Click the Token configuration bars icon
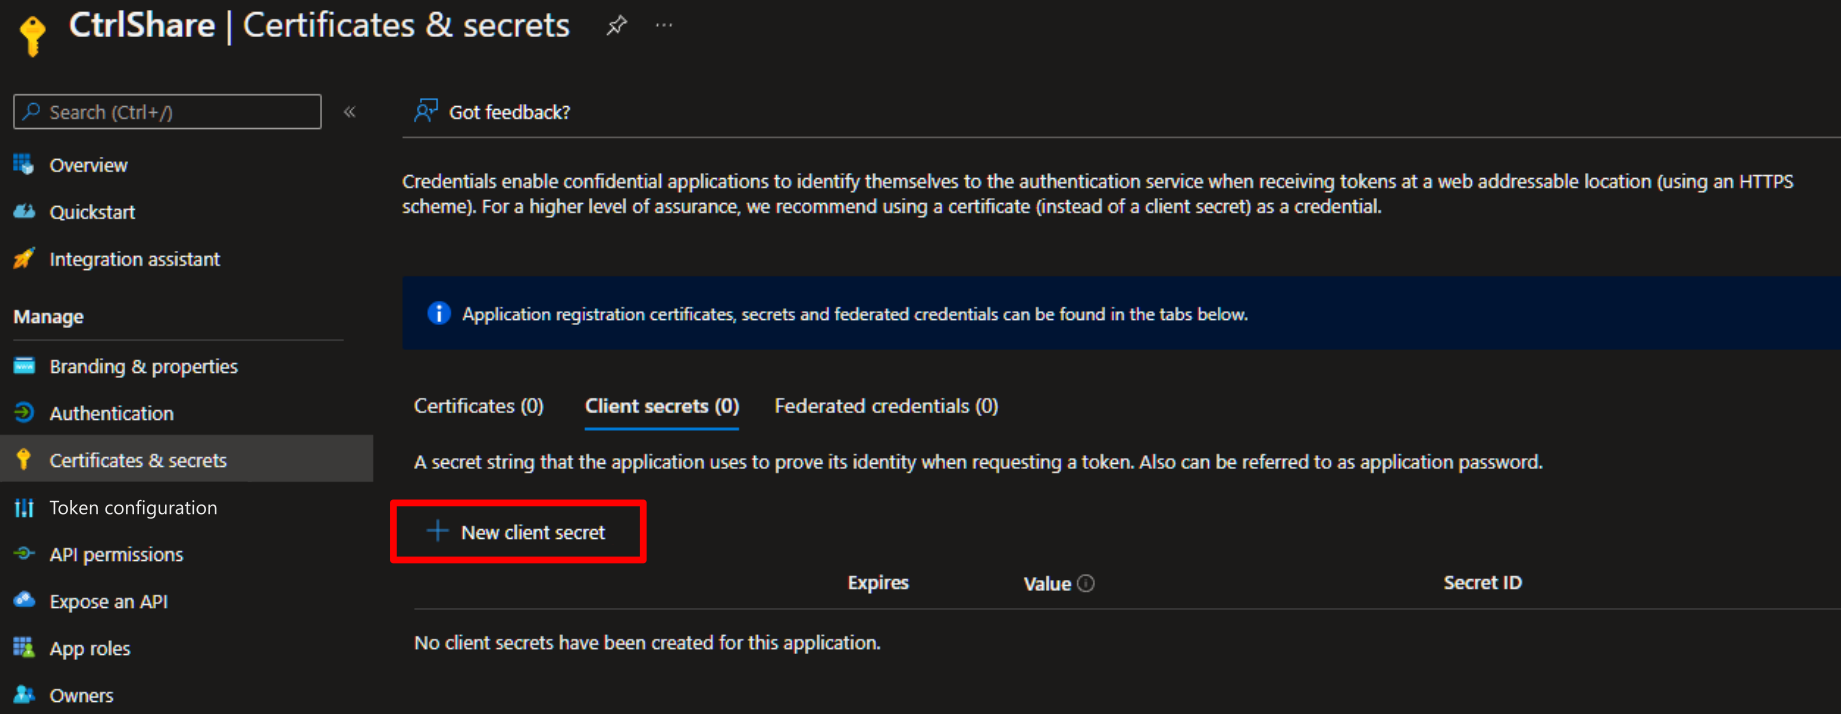 tap(24, 507)
